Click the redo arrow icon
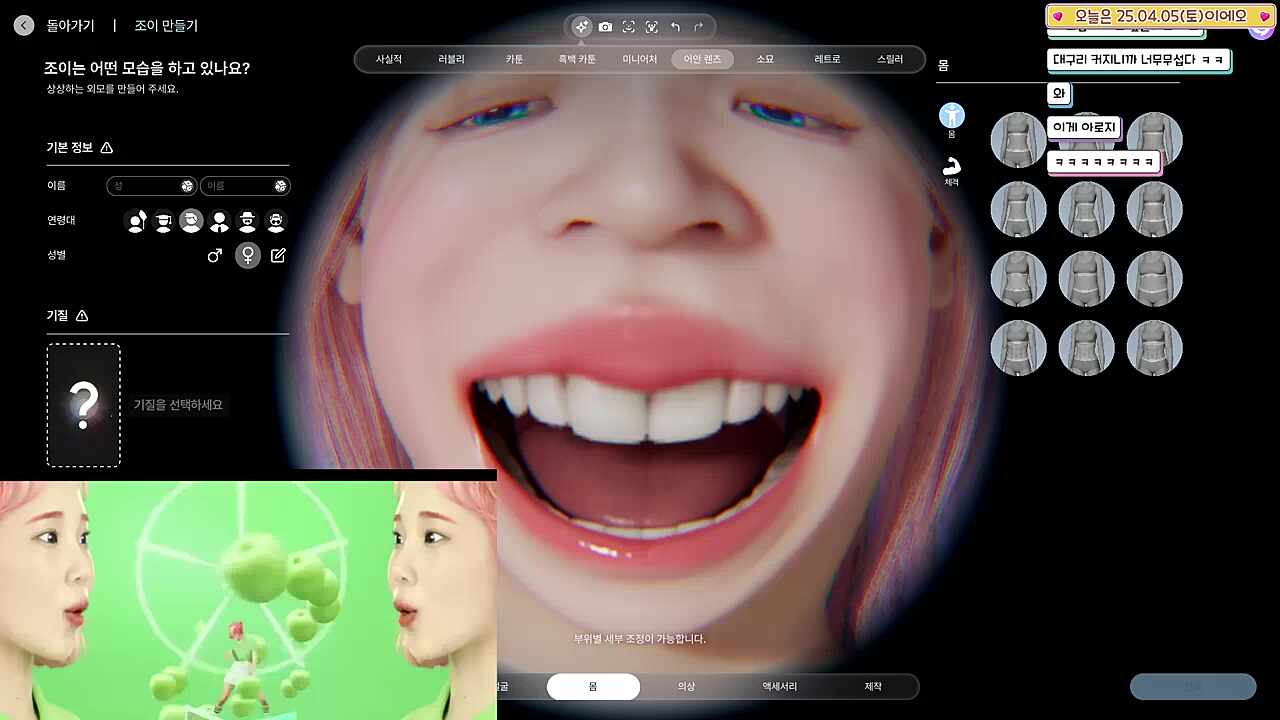 pyautogui.click(x=699, y=27)
